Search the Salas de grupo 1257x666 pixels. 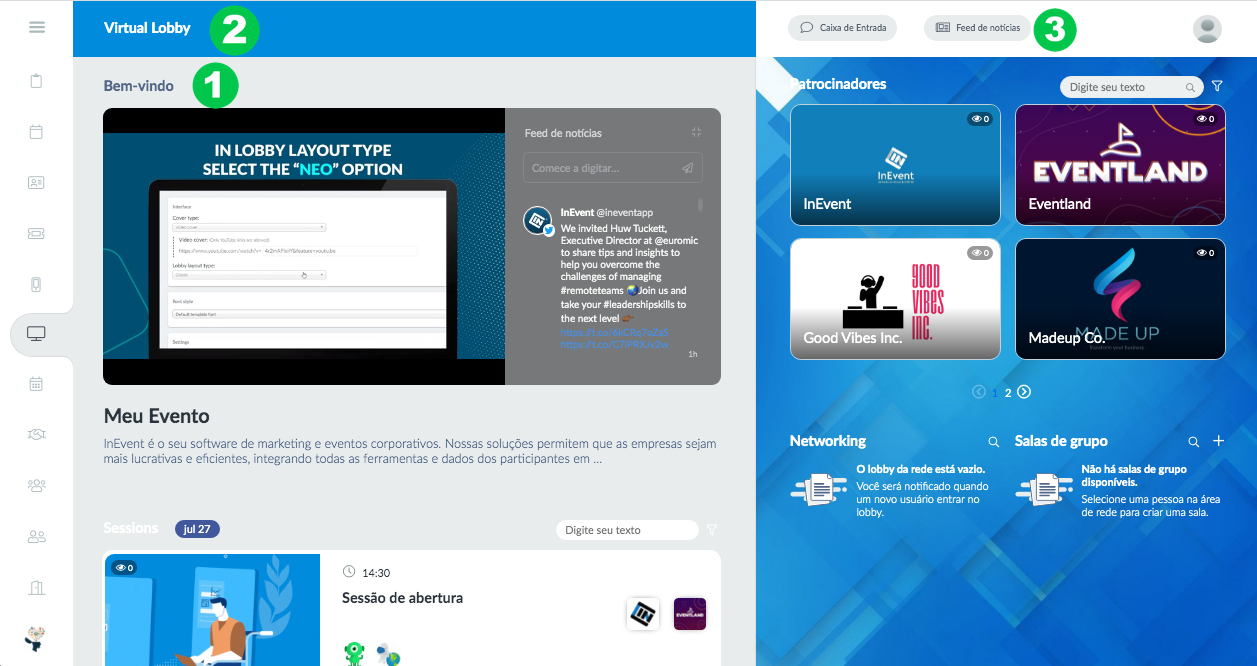1194,441
